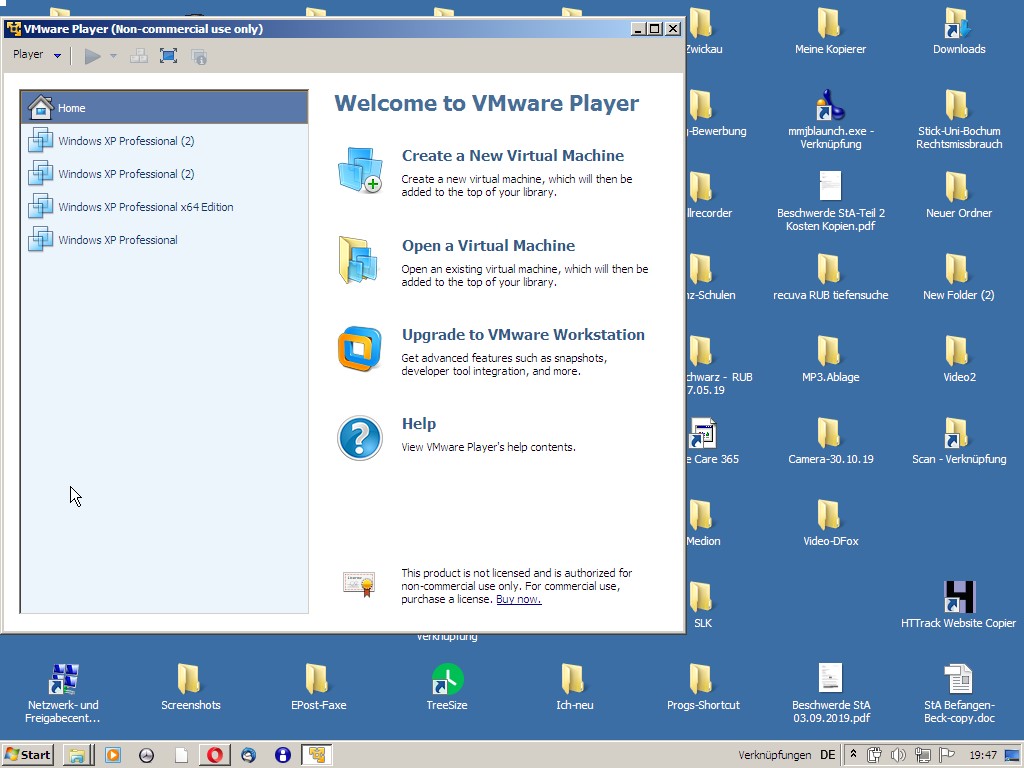Expand the power-on arrow next to play button
Viewport: 1024px width, 768px height.
coord(113,56)
